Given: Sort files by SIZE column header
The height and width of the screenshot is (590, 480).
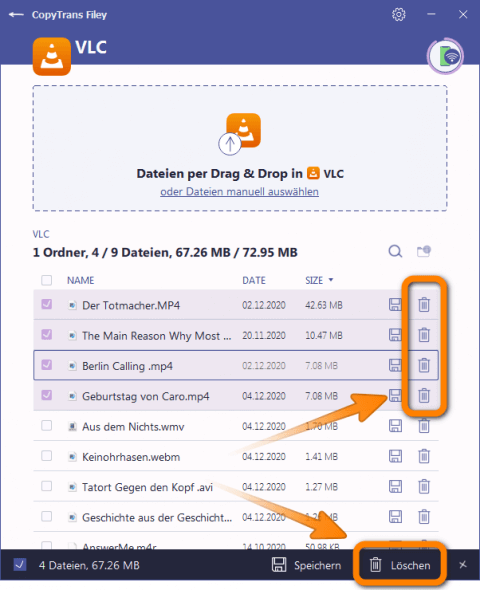Looking at the screenshot, I should coord(314,280).
